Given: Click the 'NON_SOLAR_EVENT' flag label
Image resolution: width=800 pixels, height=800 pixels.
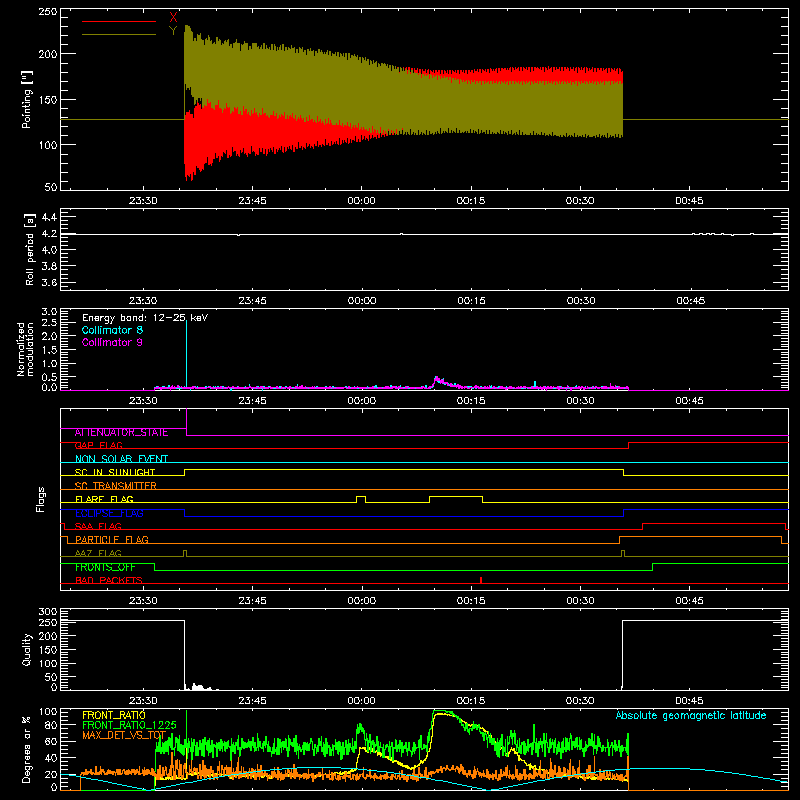Looking at the screenshot, I should point(121,459).
